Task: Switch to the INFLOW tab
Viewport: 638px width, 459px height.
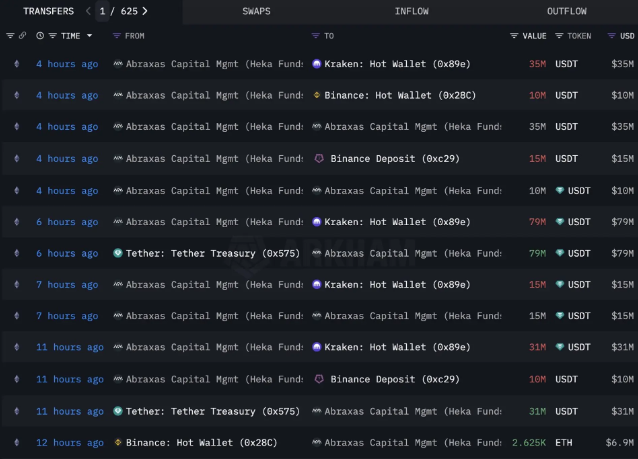Action: (411, 11)
